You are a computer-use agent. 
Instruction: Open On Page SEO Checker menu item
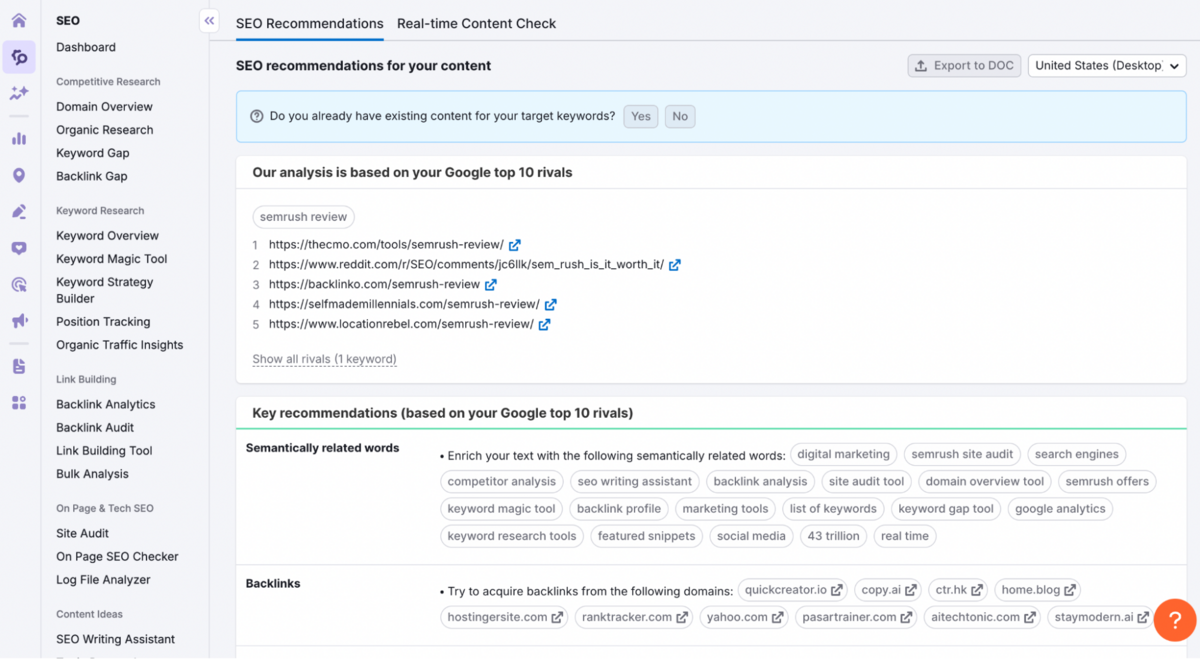(x=117, y=557)
